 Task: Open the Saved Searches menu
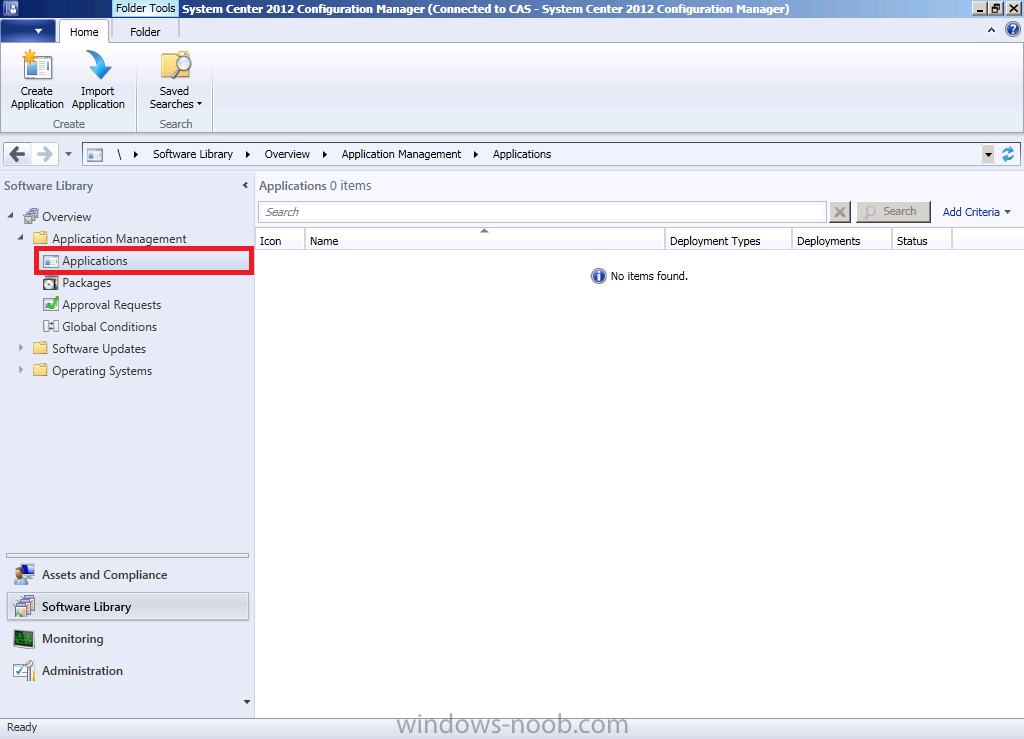click(x=175, y=80)
